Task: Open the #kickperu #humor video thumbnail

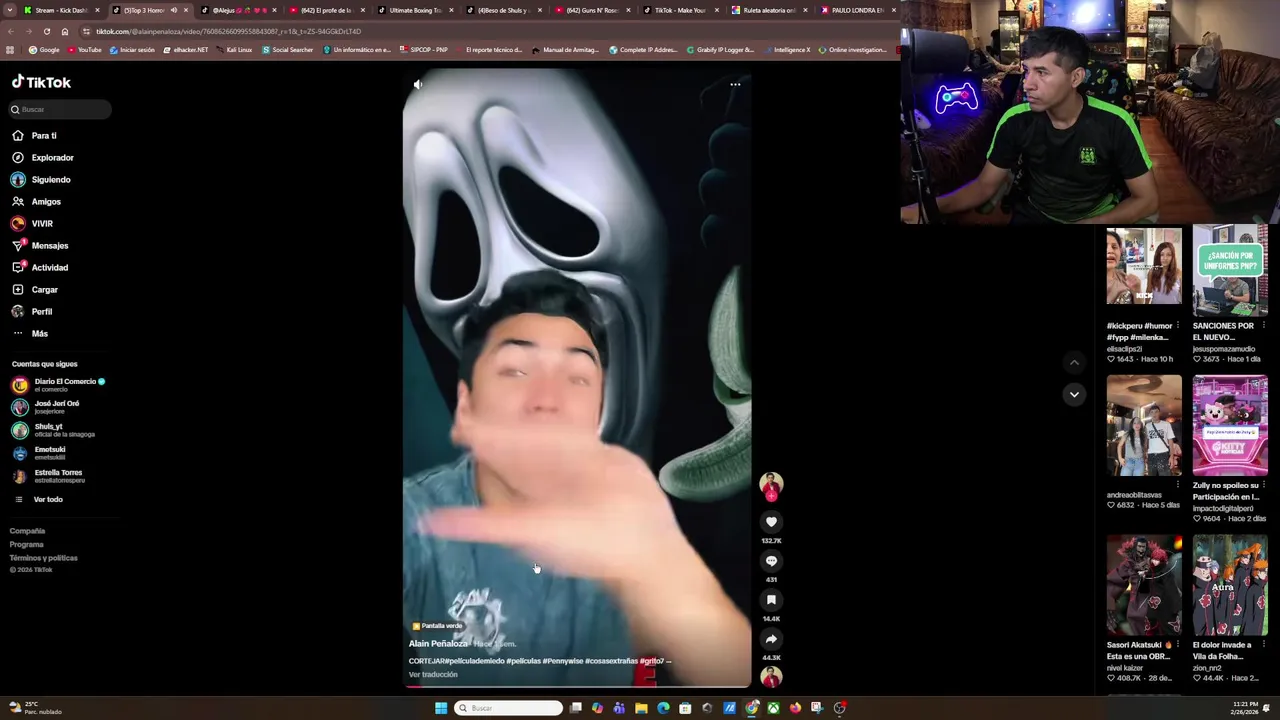Action: (x=1144, y=266)
